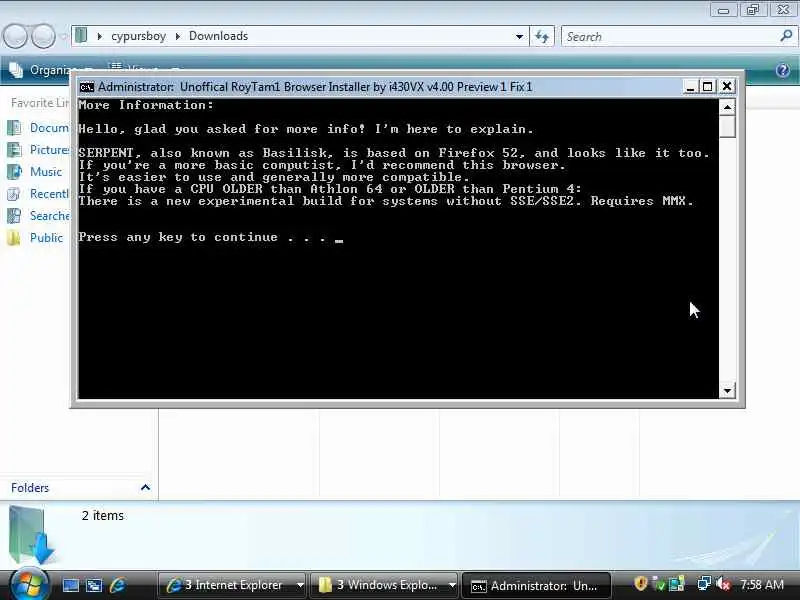Open Pictures favorite link
This screenshot has width=800, height=600.
point(49,149)
